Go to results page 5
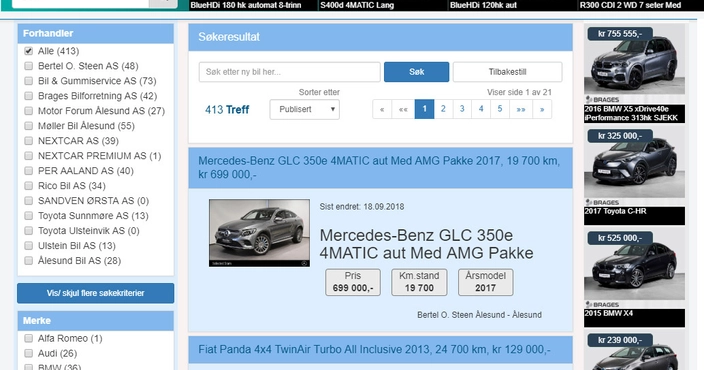Viewport: 704px width, 370px height. (x=500, y=109)
